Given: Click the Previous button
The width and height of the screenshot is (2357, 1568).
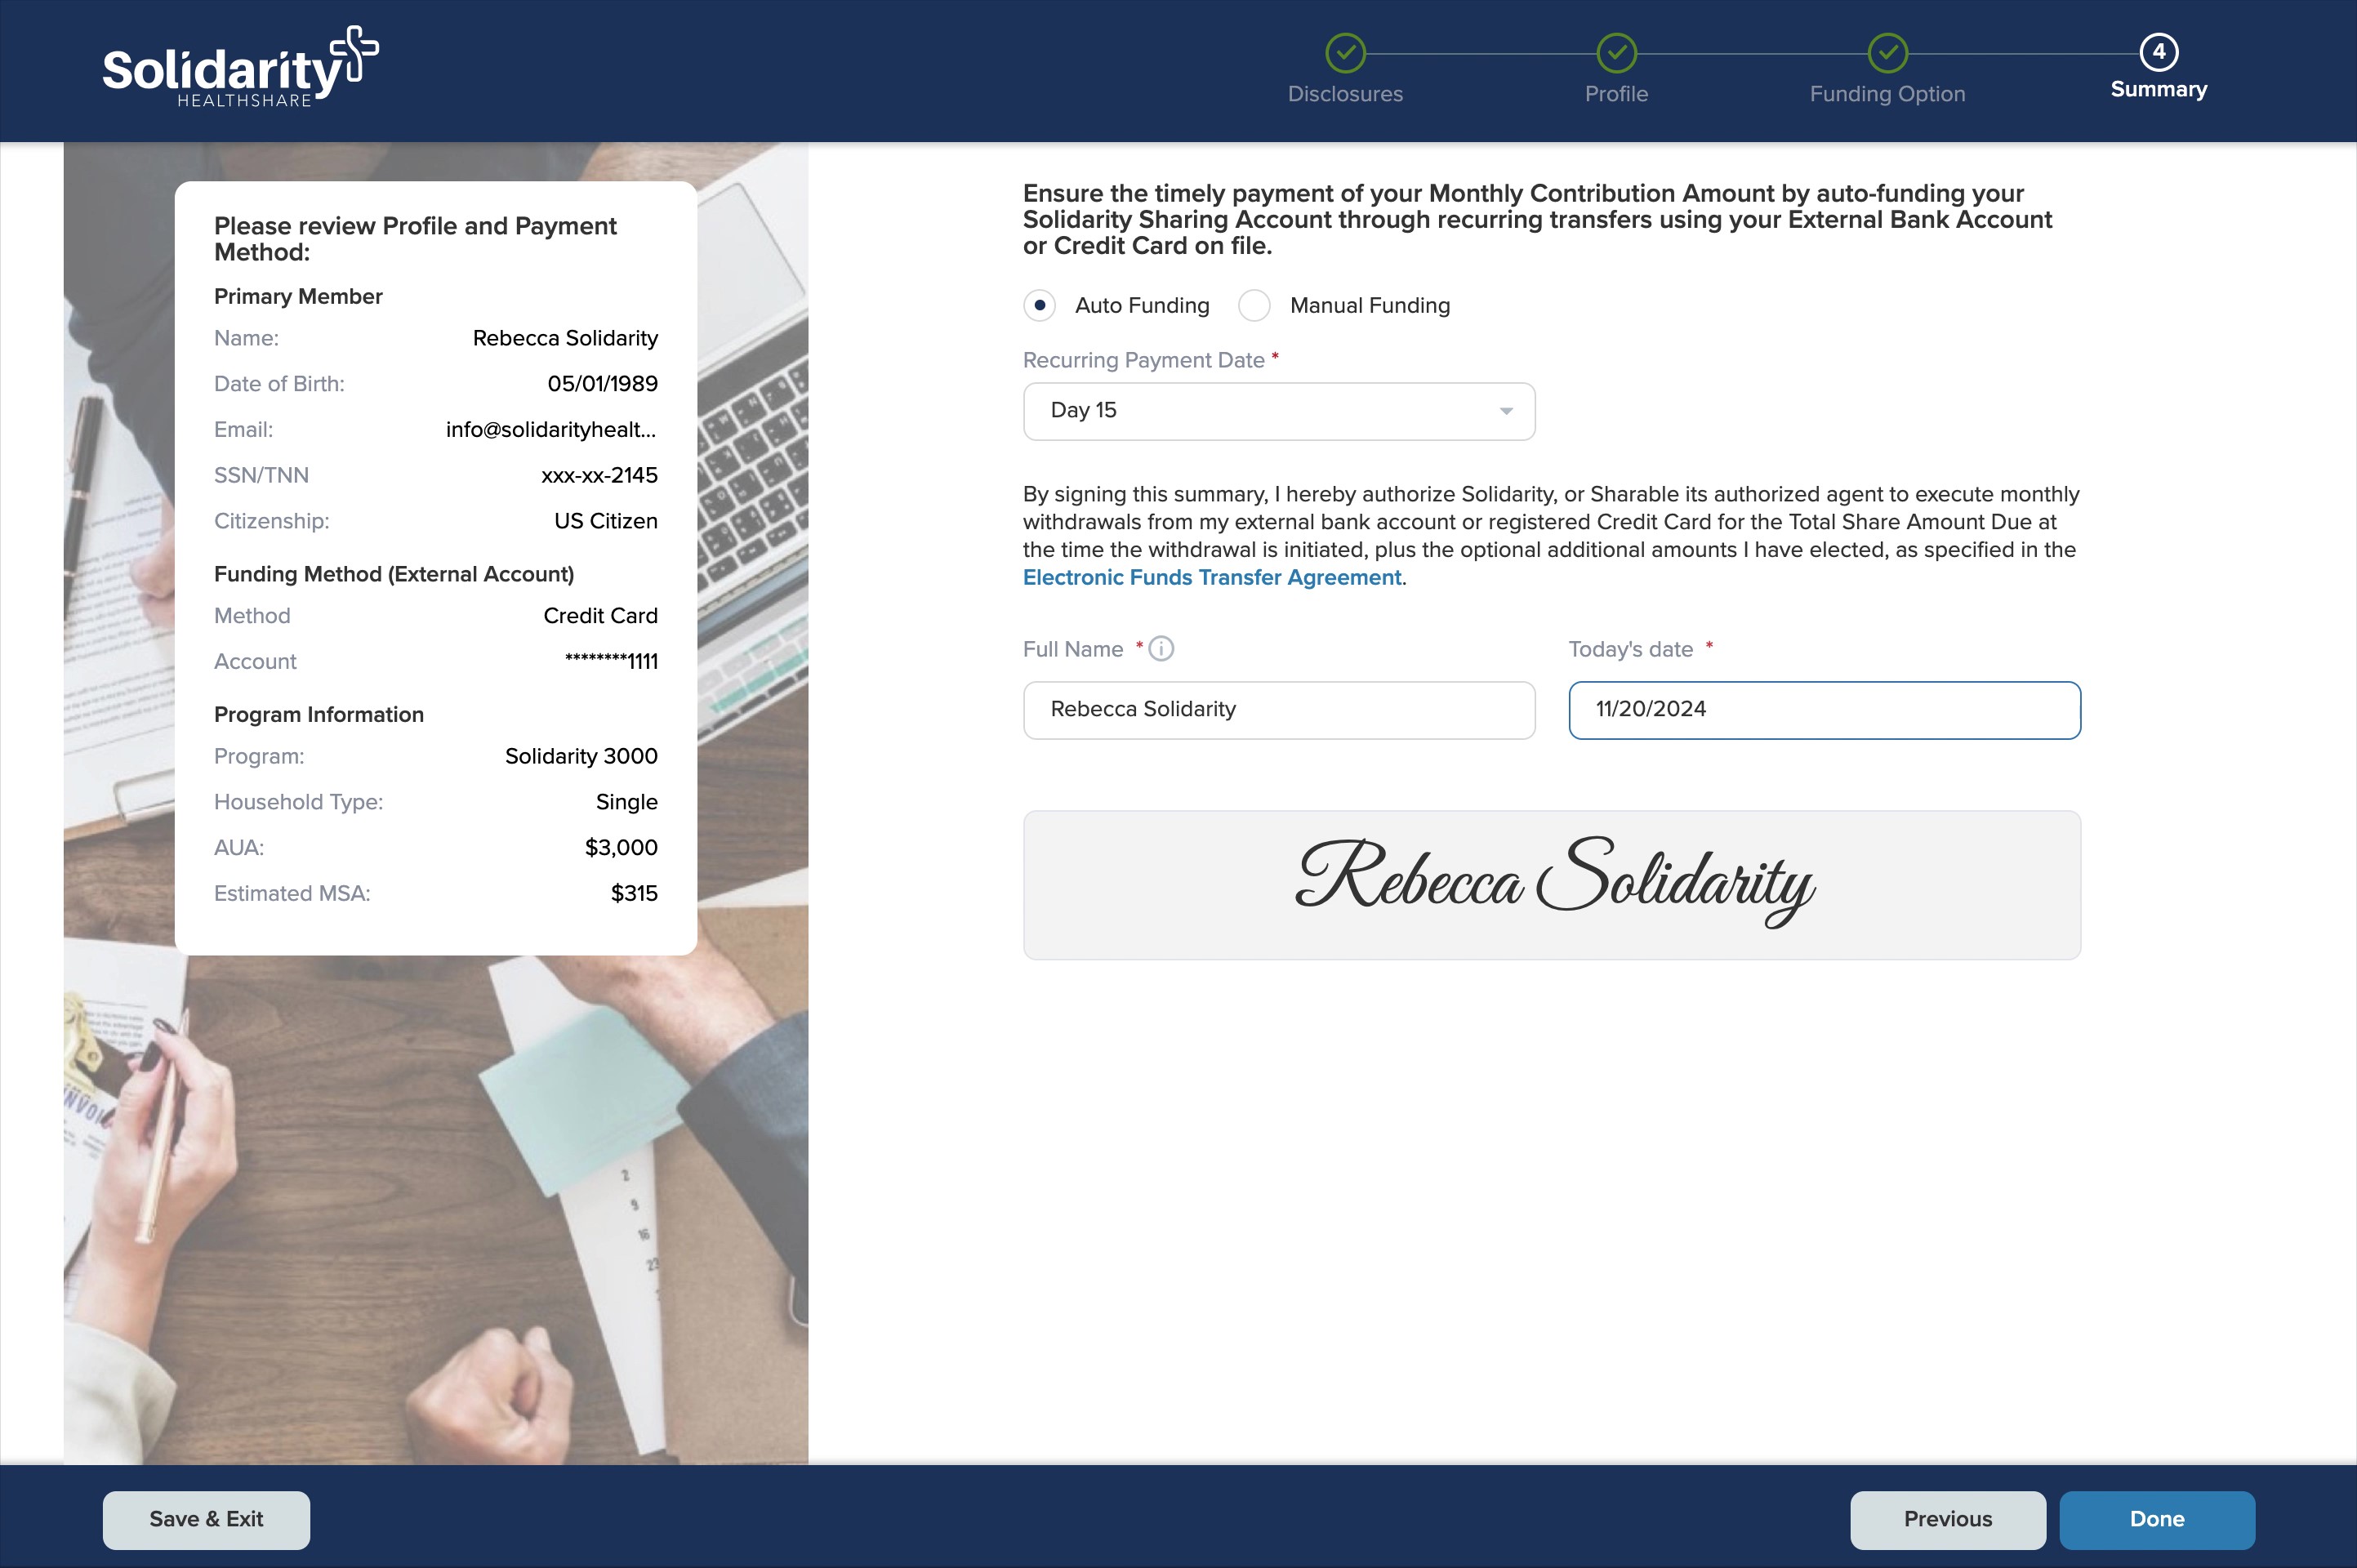Looking at the screenshot, I should pyautogui.click(x=1947, y=1519).
